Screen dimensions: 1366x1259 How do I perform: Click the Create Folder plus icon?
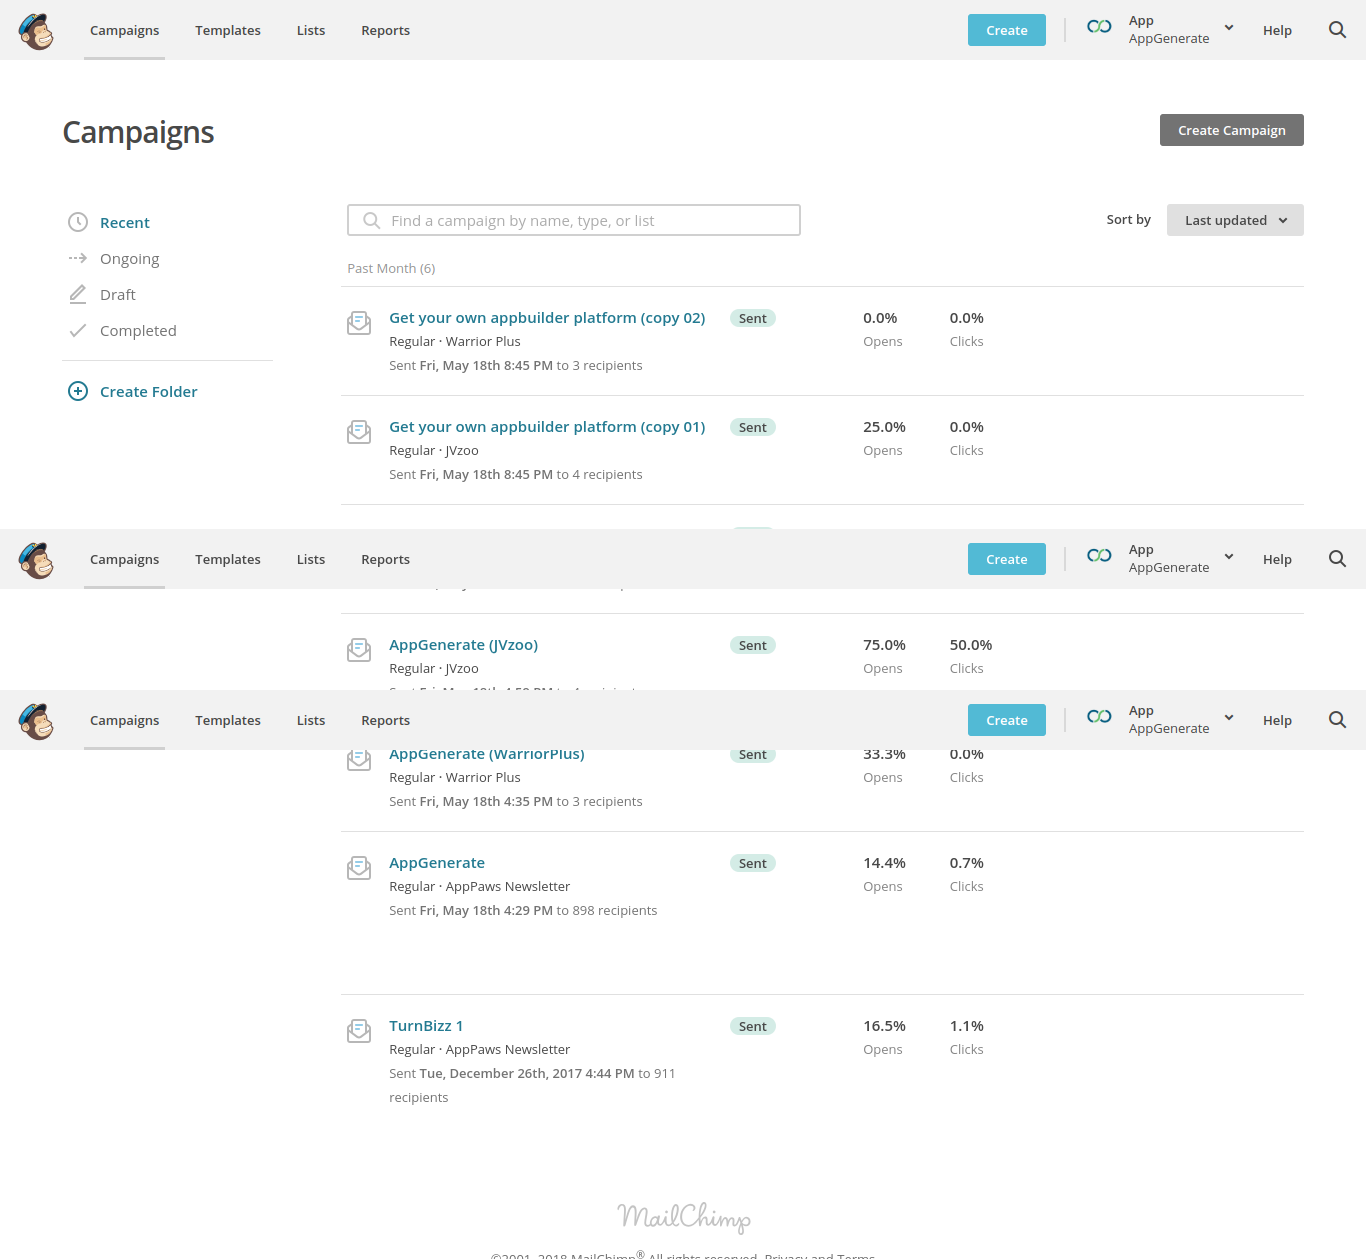click(78, 391)
